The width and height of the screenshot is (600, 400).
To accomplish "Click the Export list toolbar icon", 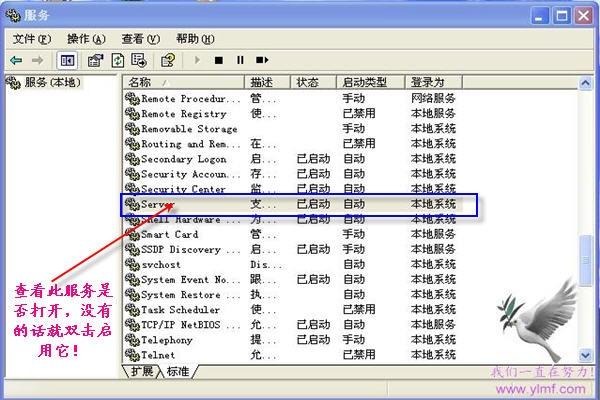I will [x=139, y=60].
